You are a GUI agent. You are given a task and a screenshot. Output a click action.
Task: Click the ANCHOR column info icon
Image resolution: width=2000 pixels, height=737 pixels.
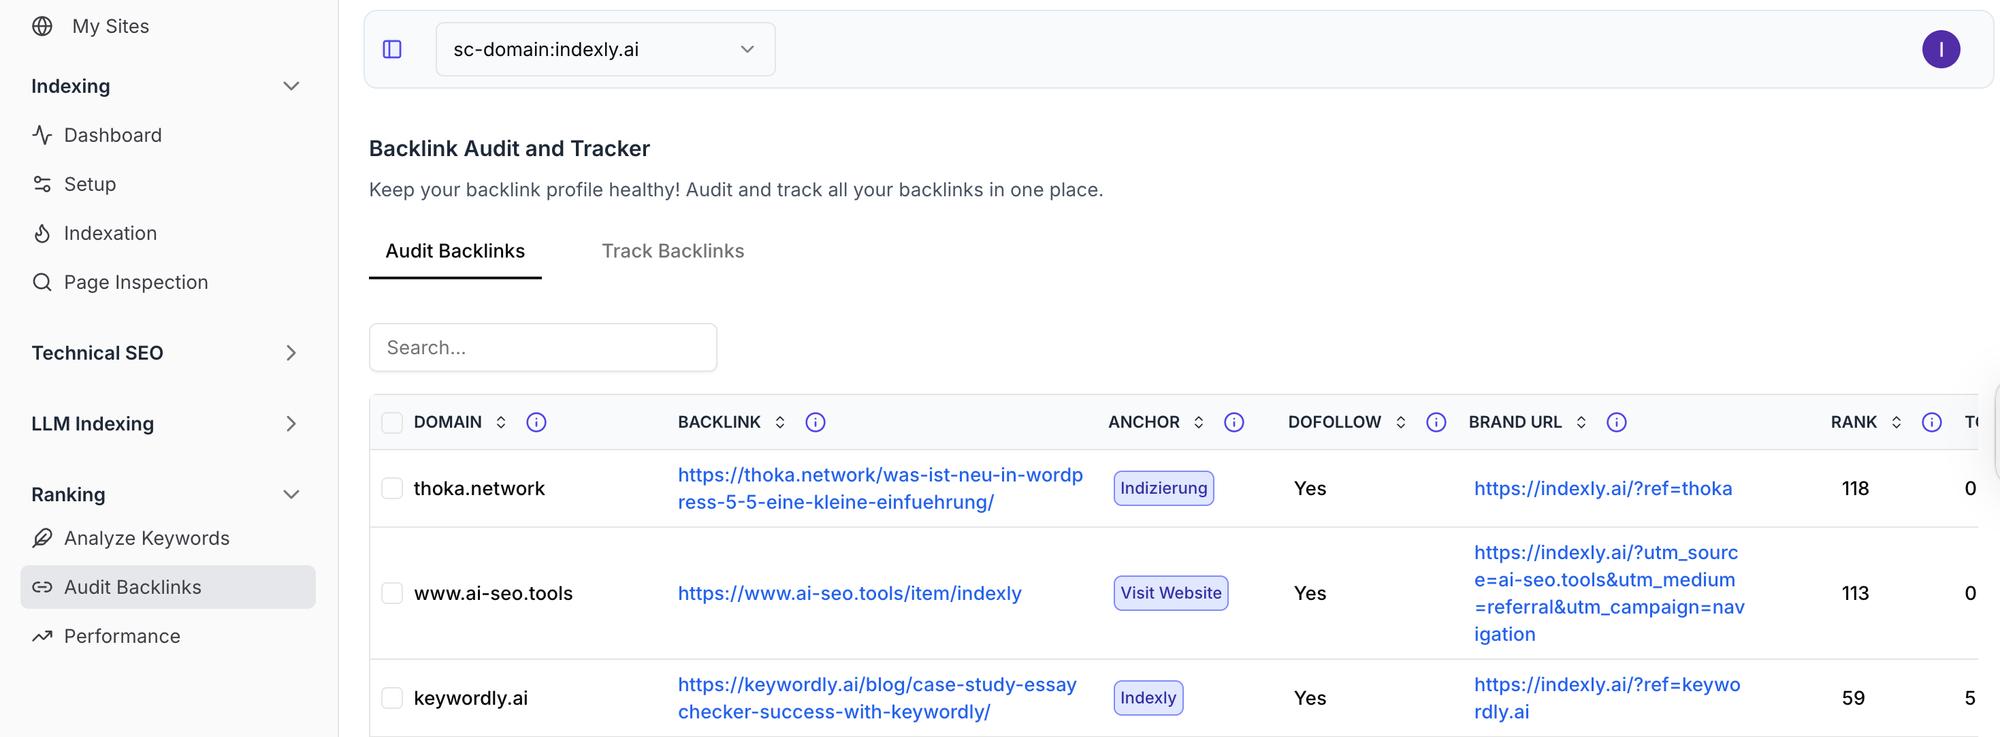tap(1234, 422)
